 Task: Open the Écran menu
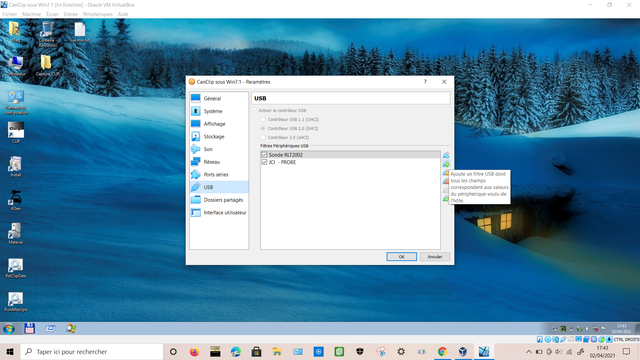52,14
